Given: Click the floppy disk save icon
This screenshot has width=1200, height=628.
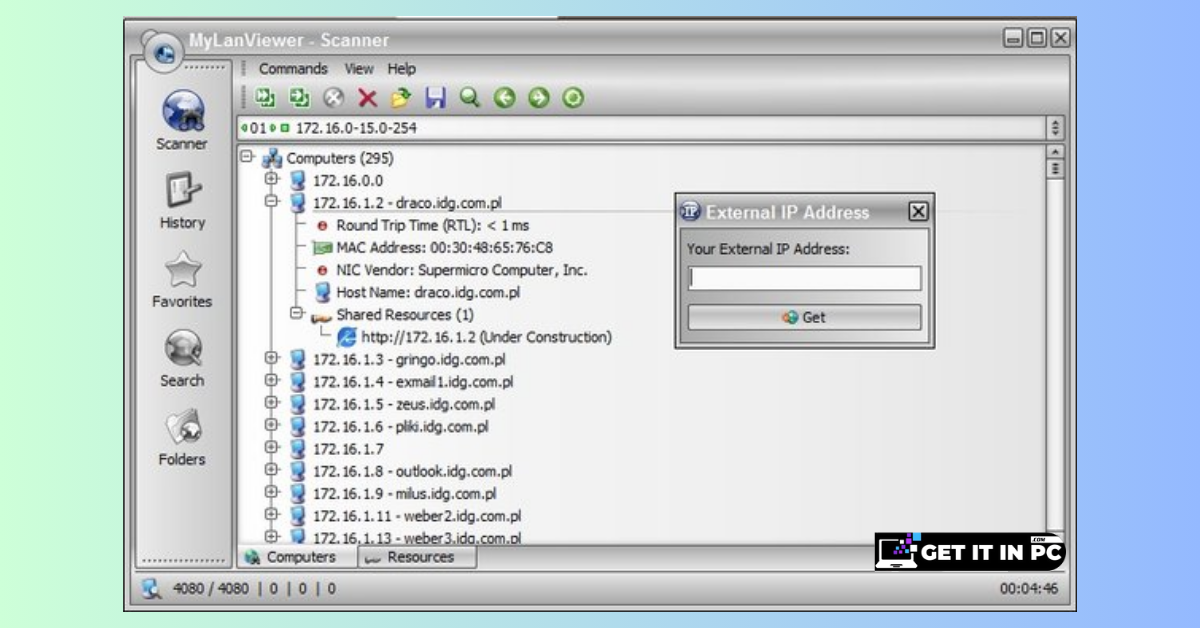Looking at the screenshot, I should coord(435,97).
